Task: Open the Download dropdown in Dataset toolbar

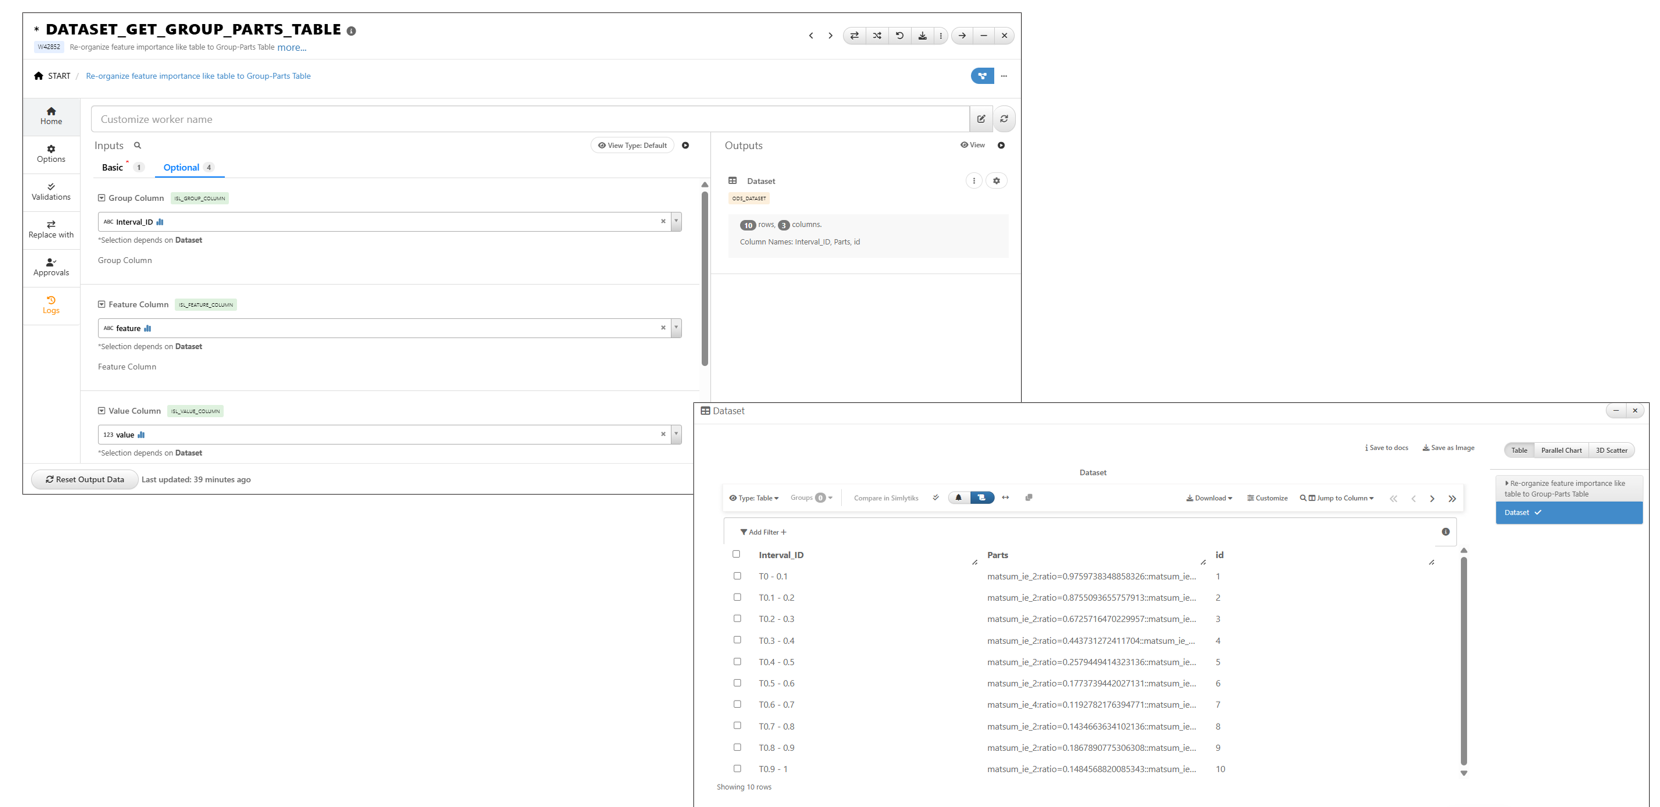Action: 1209,498
